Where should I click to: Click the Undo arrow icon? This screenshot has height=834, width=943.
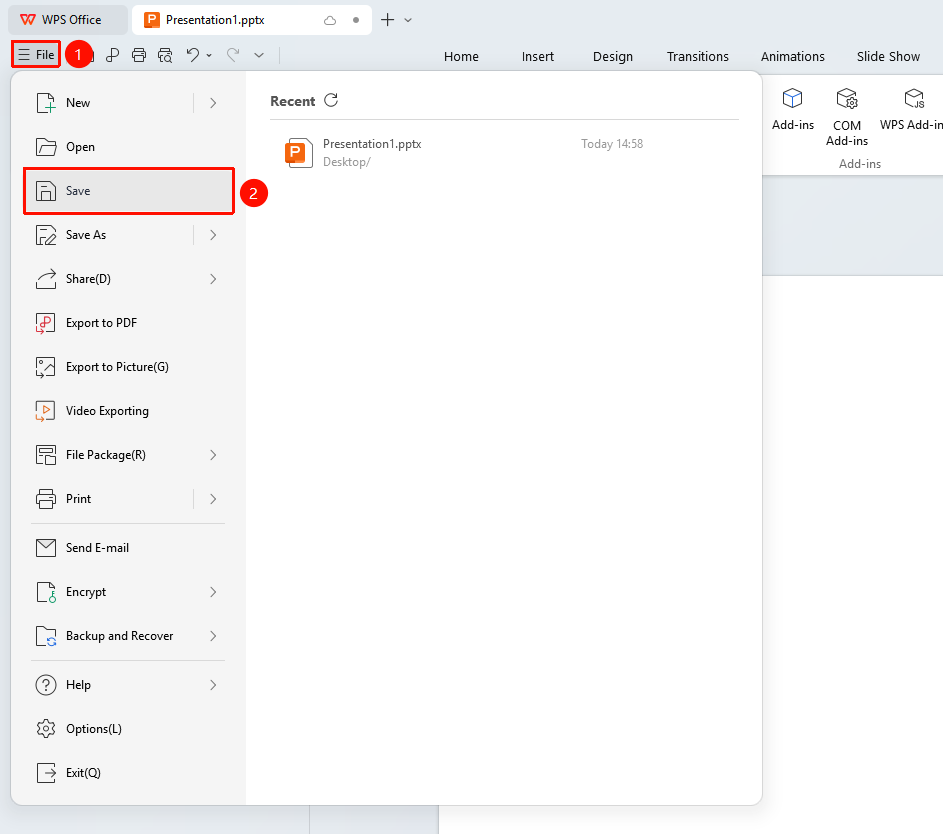(x=192, y=55)
